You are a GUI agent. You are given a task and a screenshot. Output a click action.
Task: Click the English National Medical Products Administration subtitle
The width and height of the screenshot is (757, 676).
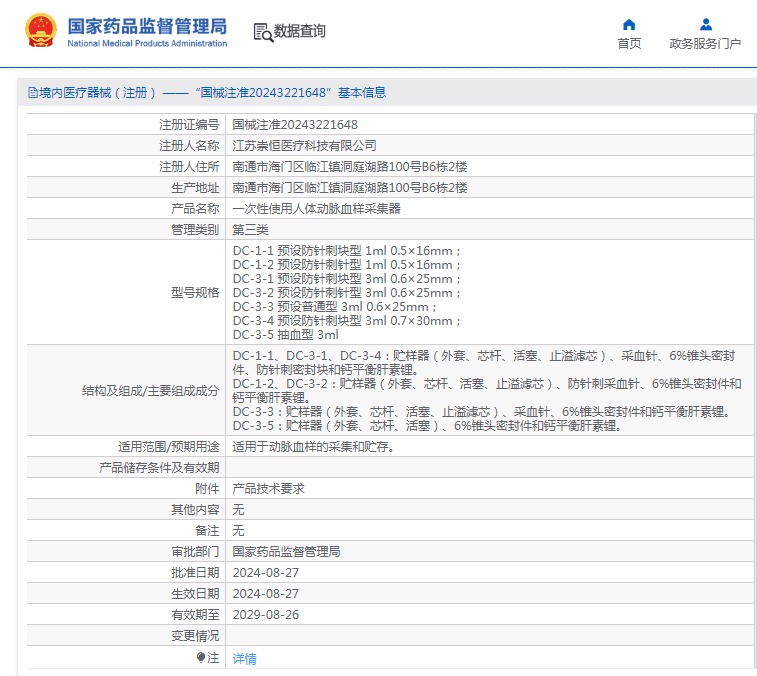tap(147, 44)
